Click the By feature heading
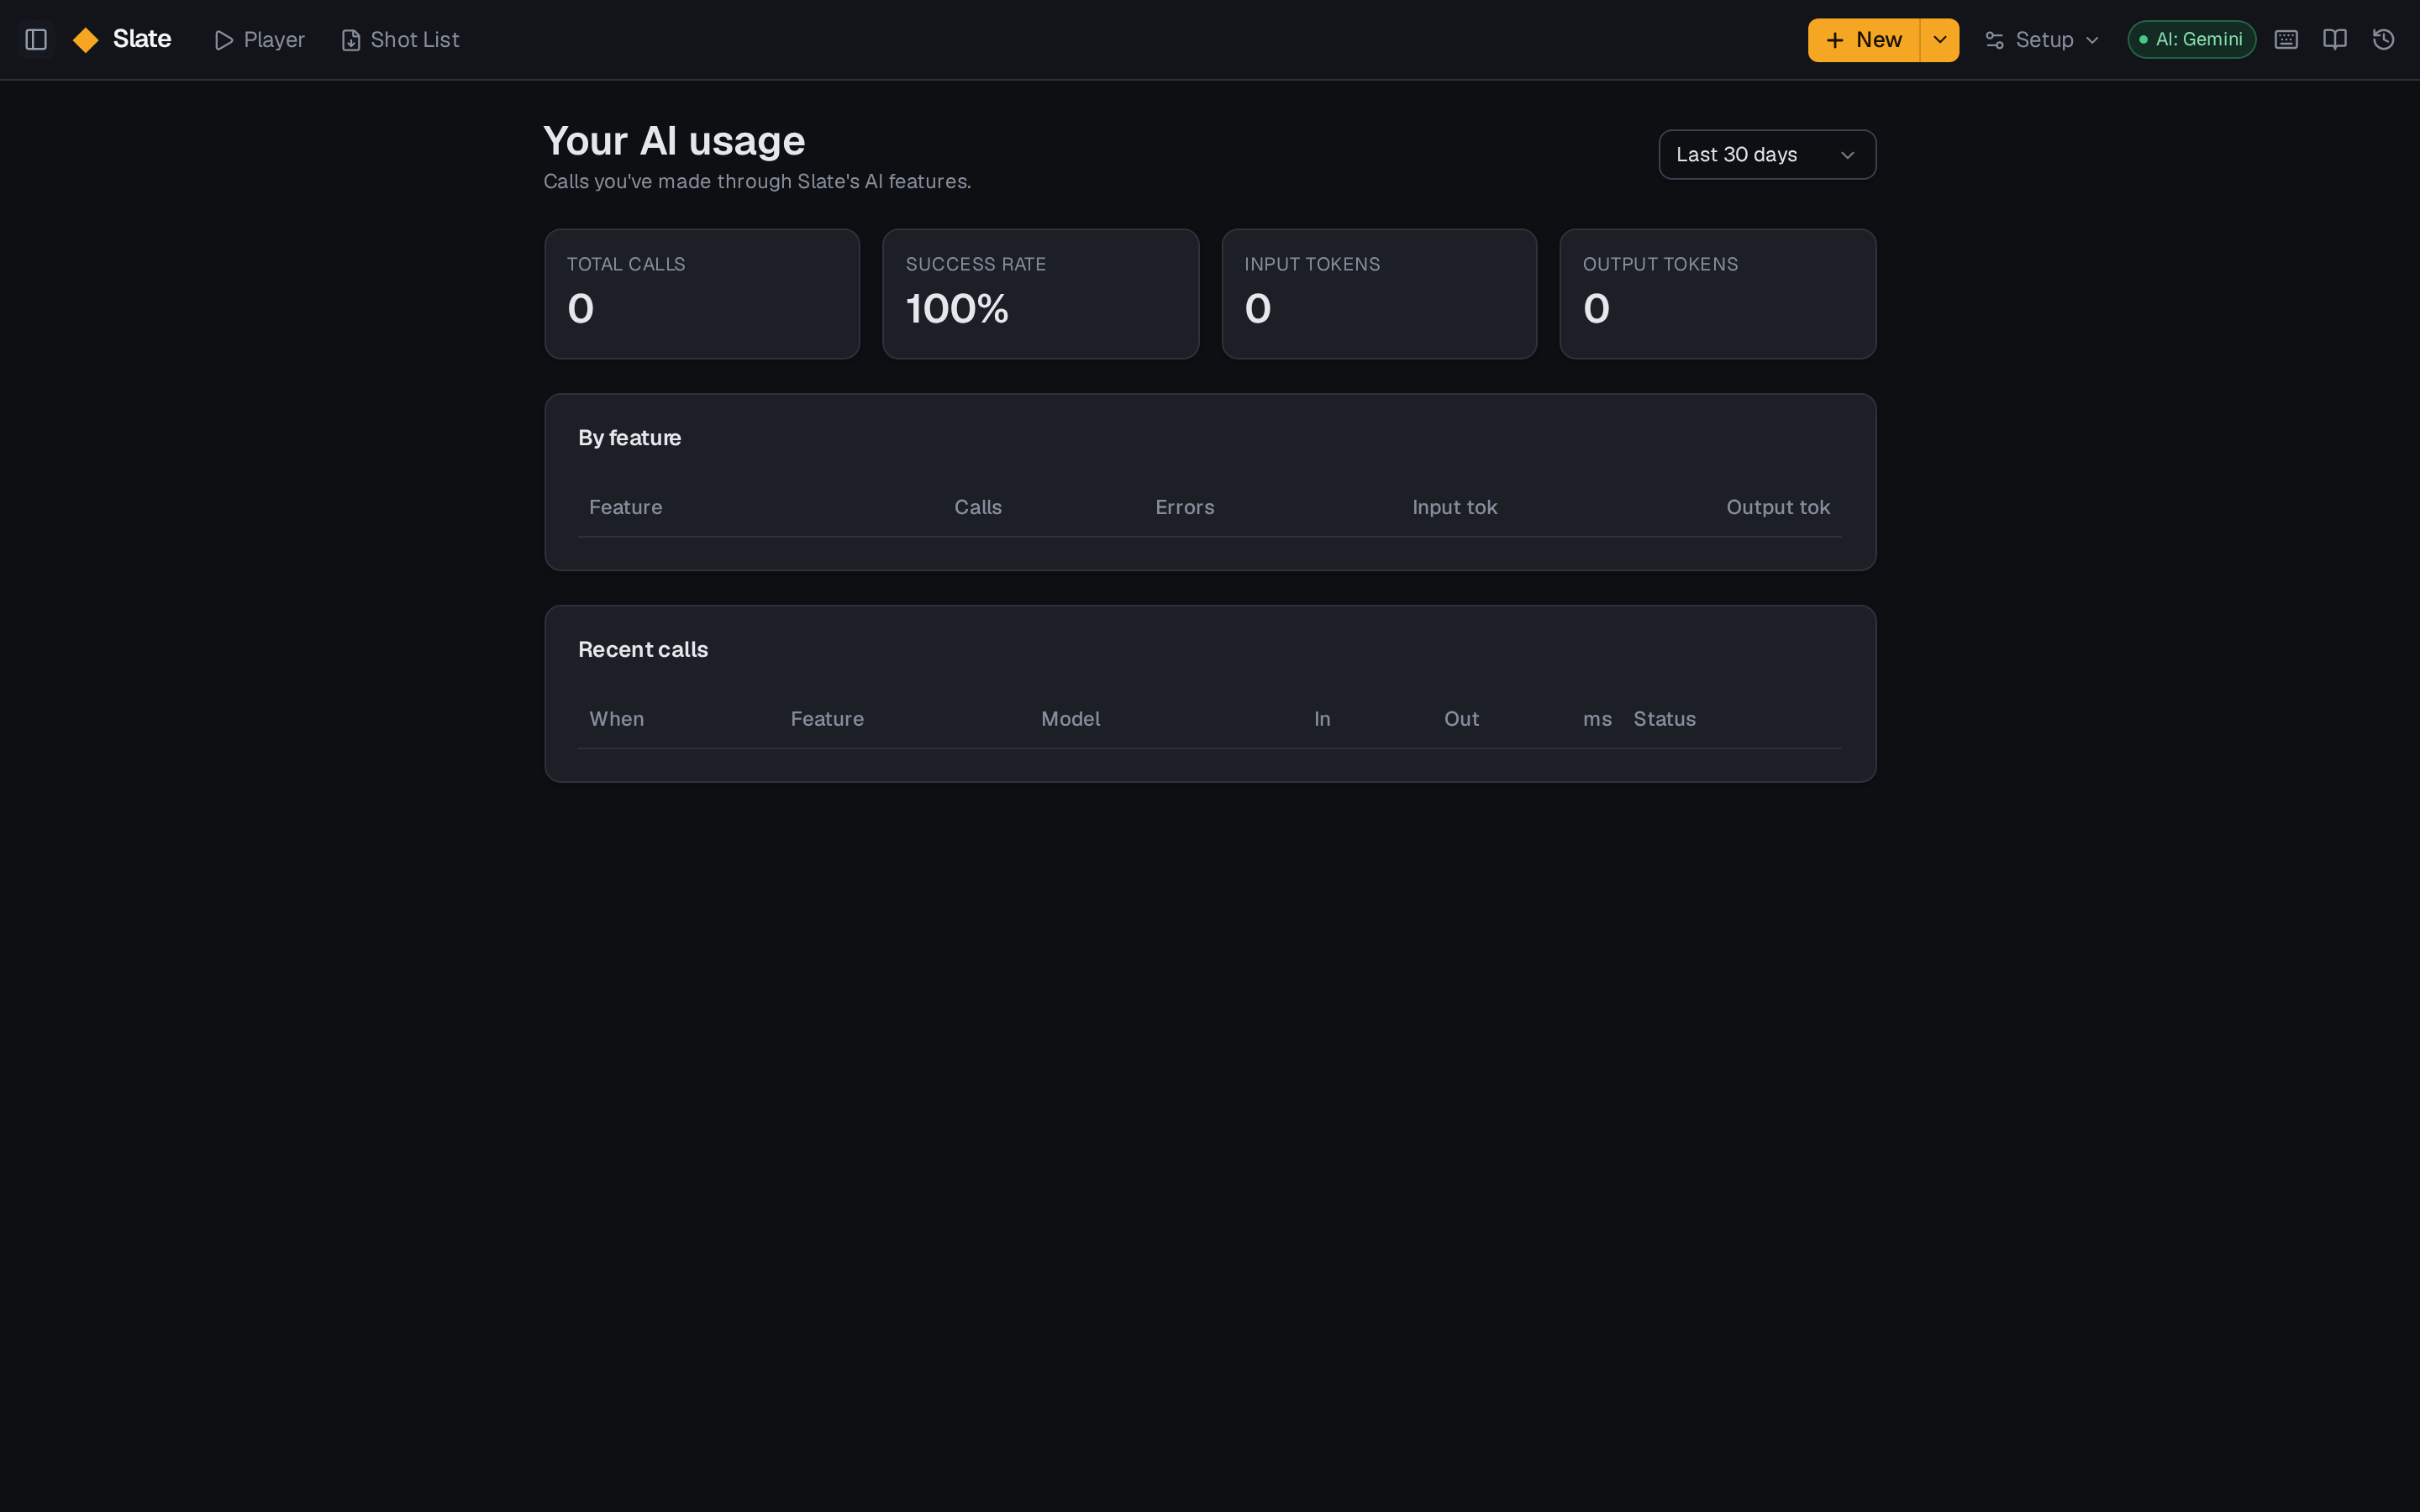The width and height of the screenshot is (2420, 1512). pos(630,438)
